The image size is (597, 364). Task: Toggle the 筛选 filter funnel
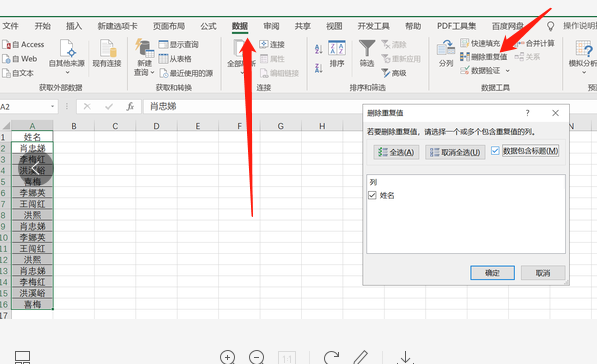pos(367,54)
